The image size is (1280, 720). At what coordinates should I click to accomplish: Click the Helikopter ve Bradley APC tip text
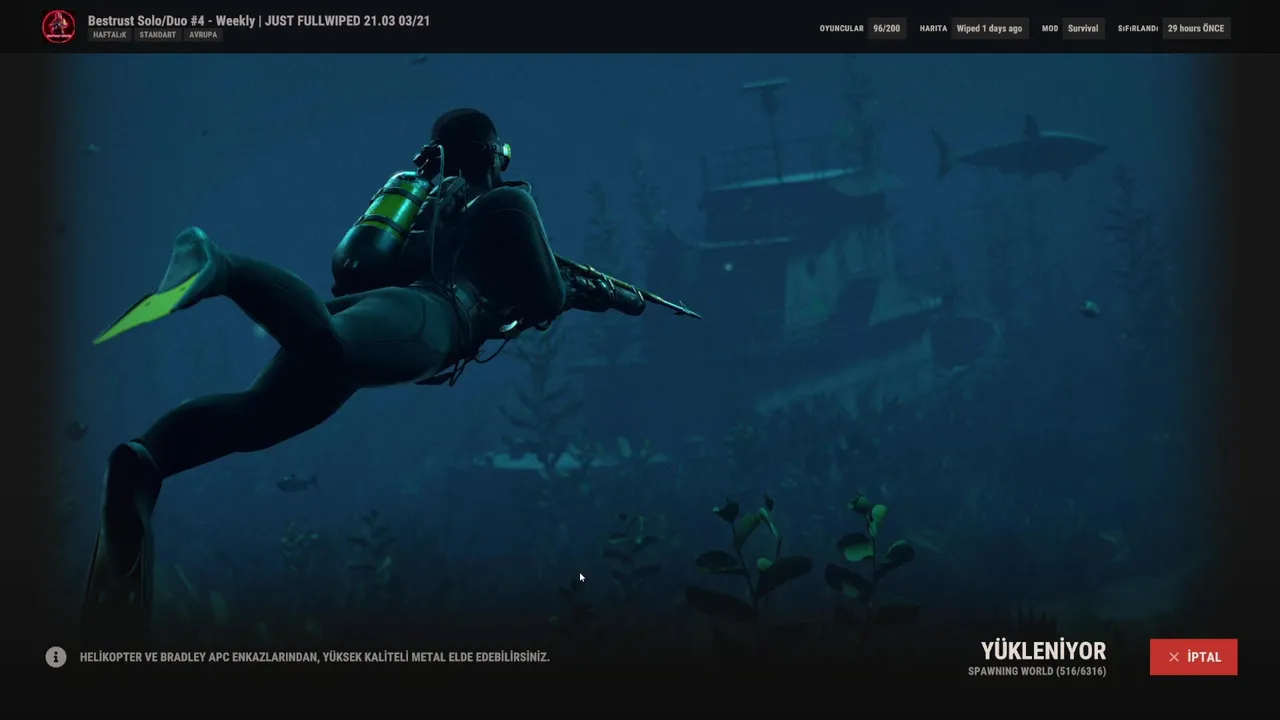point(315,657)
